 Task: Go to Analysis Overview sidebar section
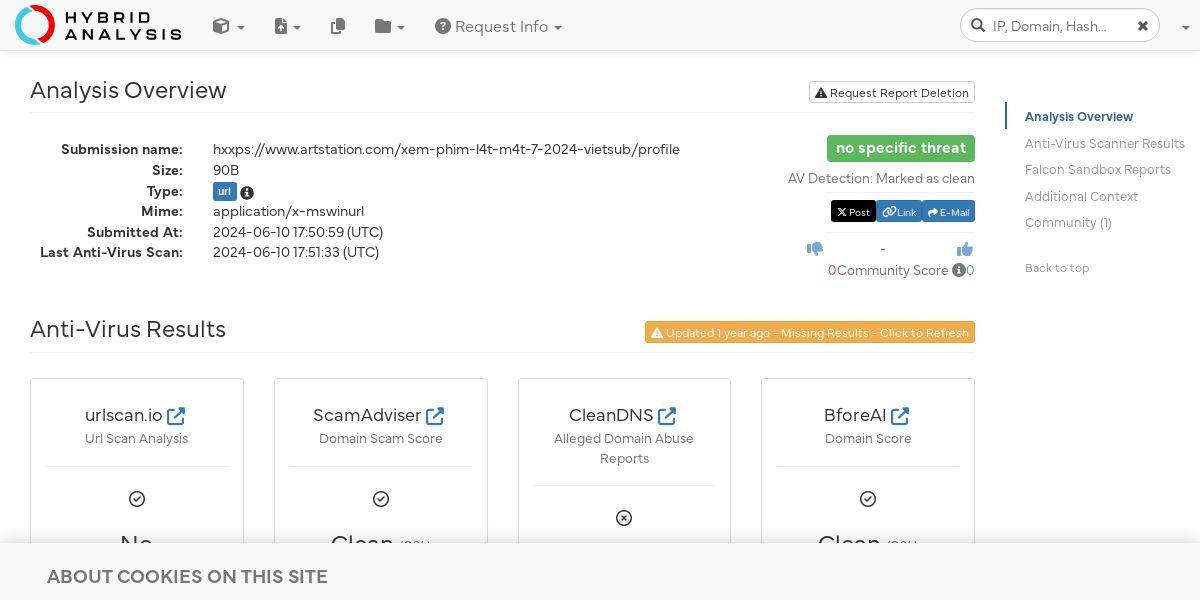[x=1079, y=117]
